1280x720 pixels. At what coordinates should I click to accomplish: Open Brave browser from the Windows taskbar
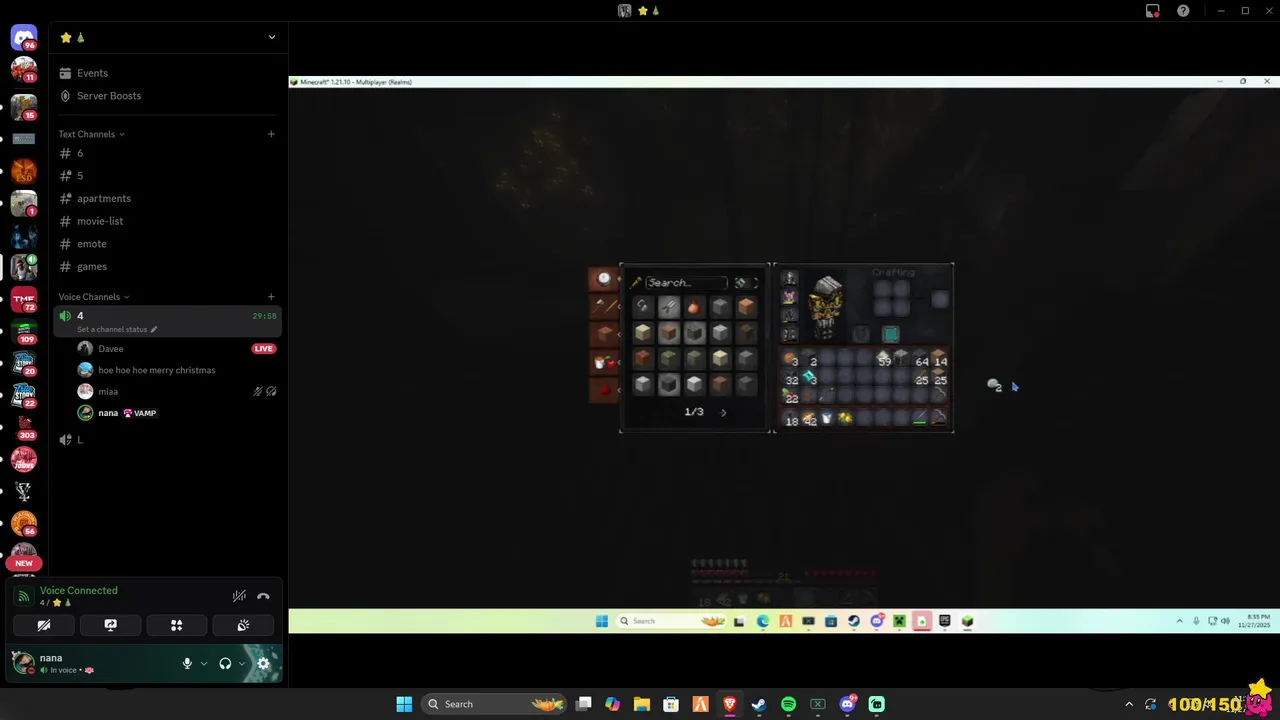point(729,704)
